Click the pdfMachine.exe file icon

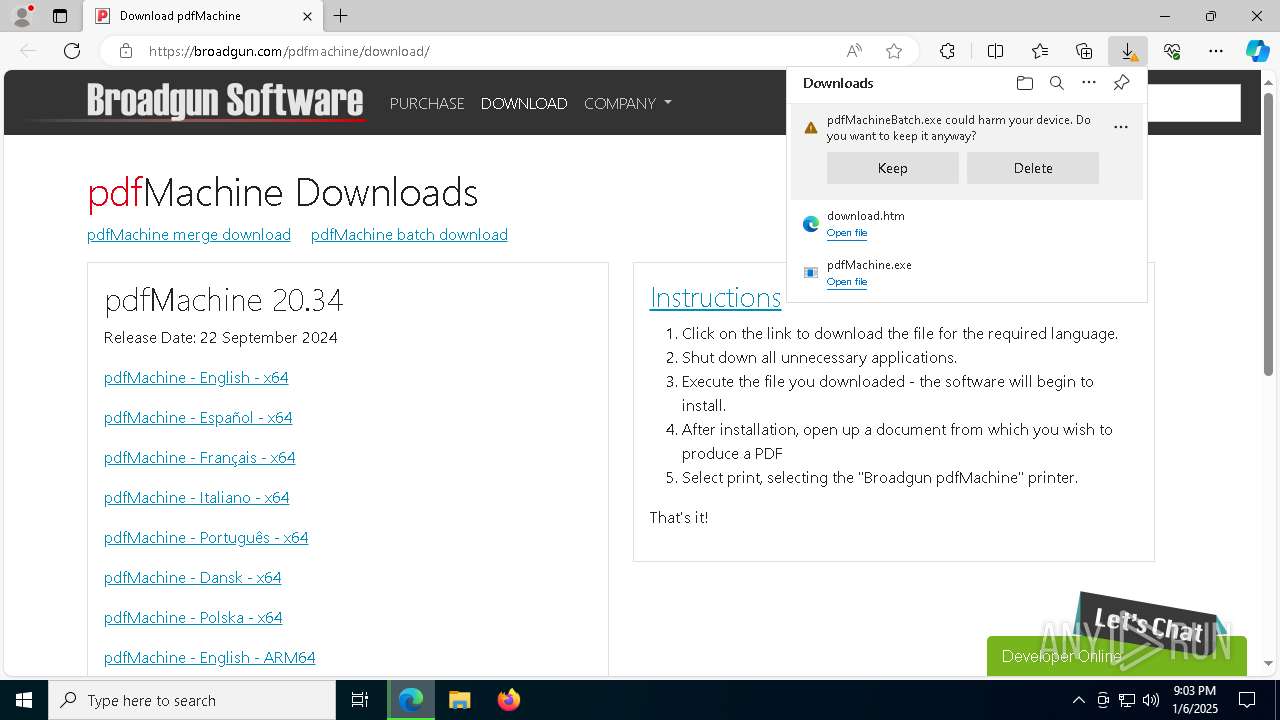point(811,273)
